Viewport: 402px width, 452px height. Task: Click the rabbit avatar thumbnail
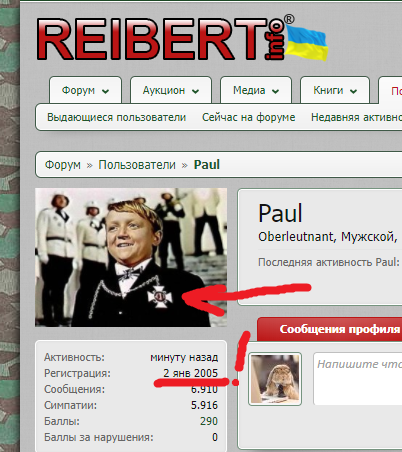275,379
